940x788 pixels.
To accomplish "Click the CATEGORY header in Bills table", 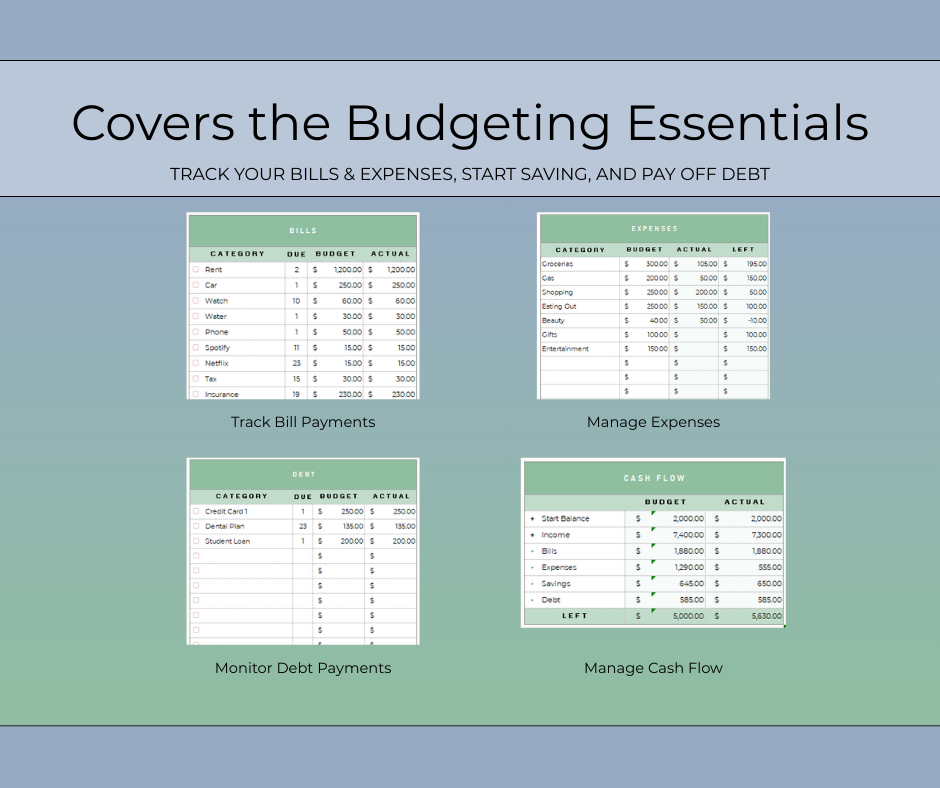I will [237, 254].
